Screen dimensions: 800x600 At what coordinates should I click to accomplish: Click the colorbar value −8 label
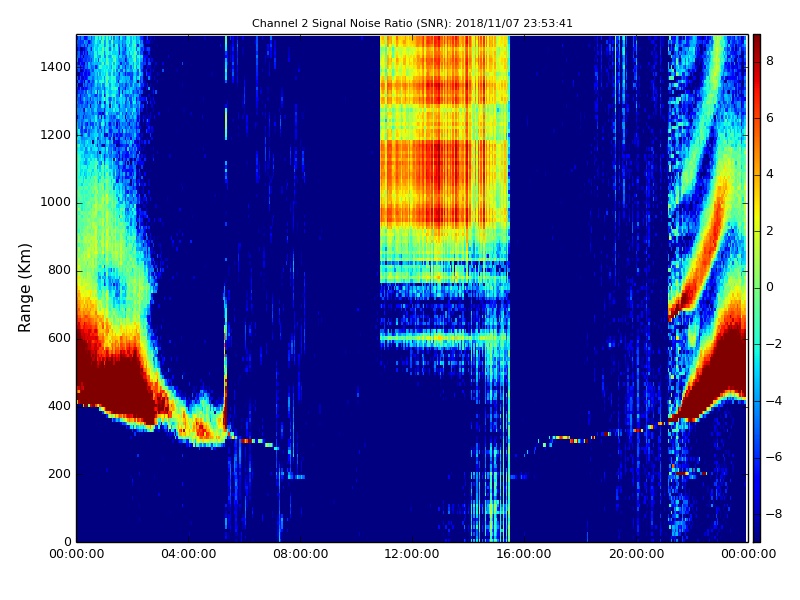(x=774, y=514)
